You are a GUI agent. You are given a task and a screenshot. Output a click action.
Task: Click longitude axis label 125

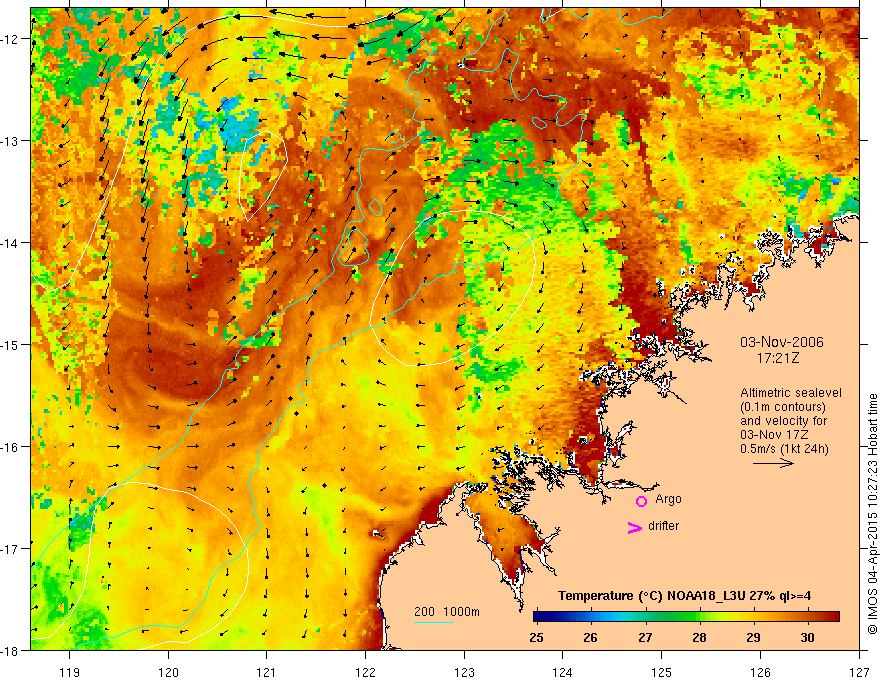tap(662, 672)
